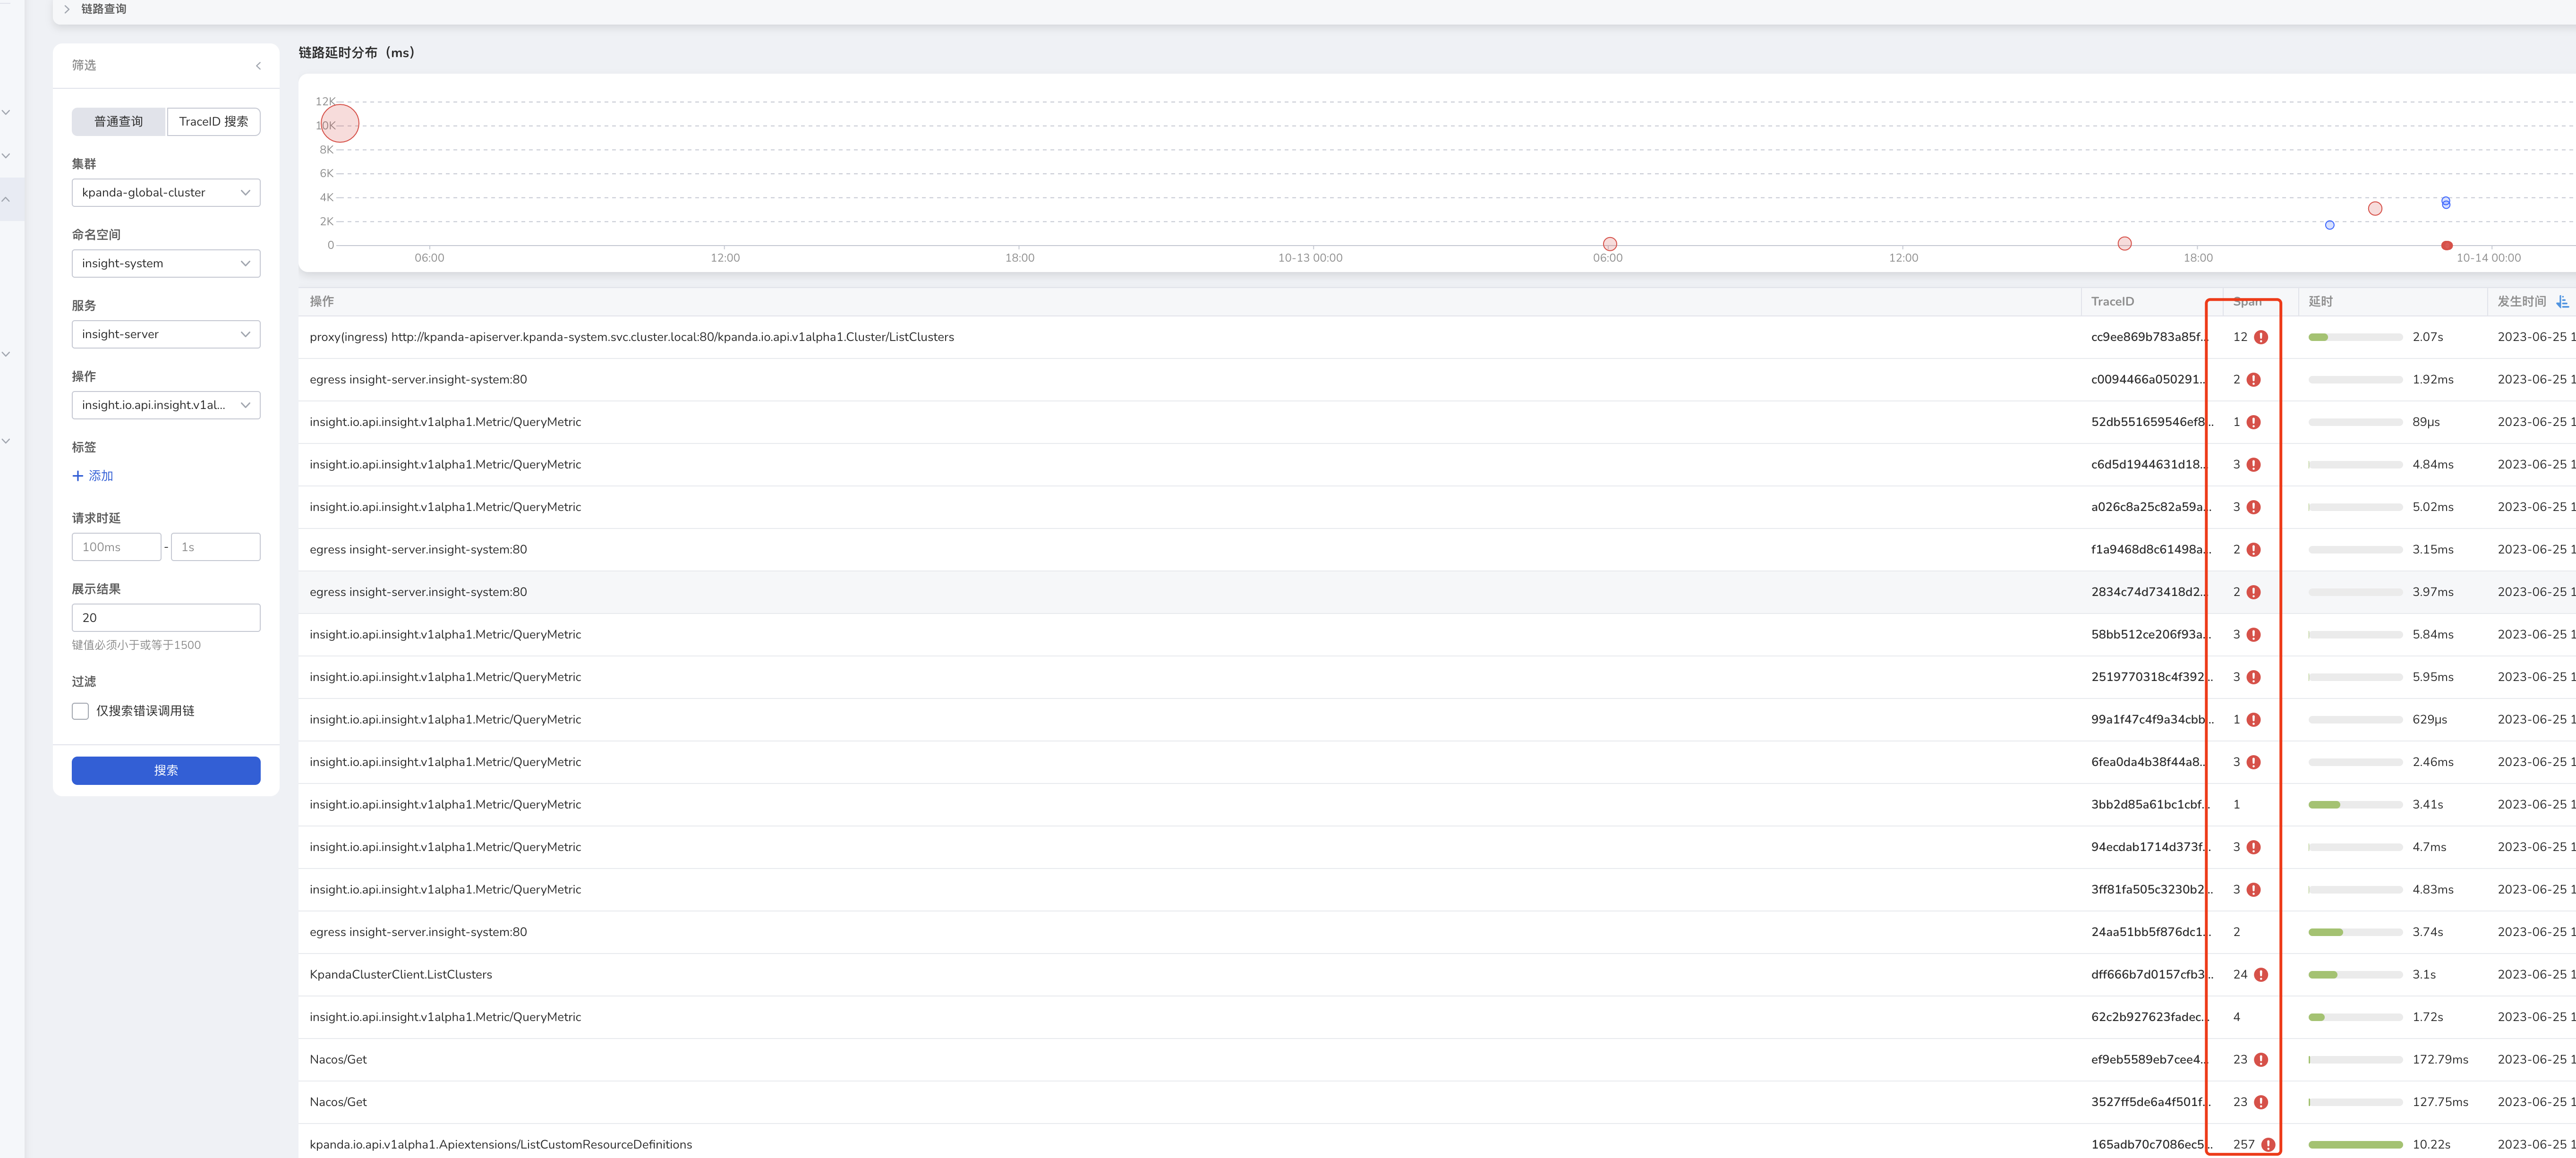
Task: Click error icon in dff666b7d0157cfb3 row
Action: pyautogui.click(x=2261, y=975)
